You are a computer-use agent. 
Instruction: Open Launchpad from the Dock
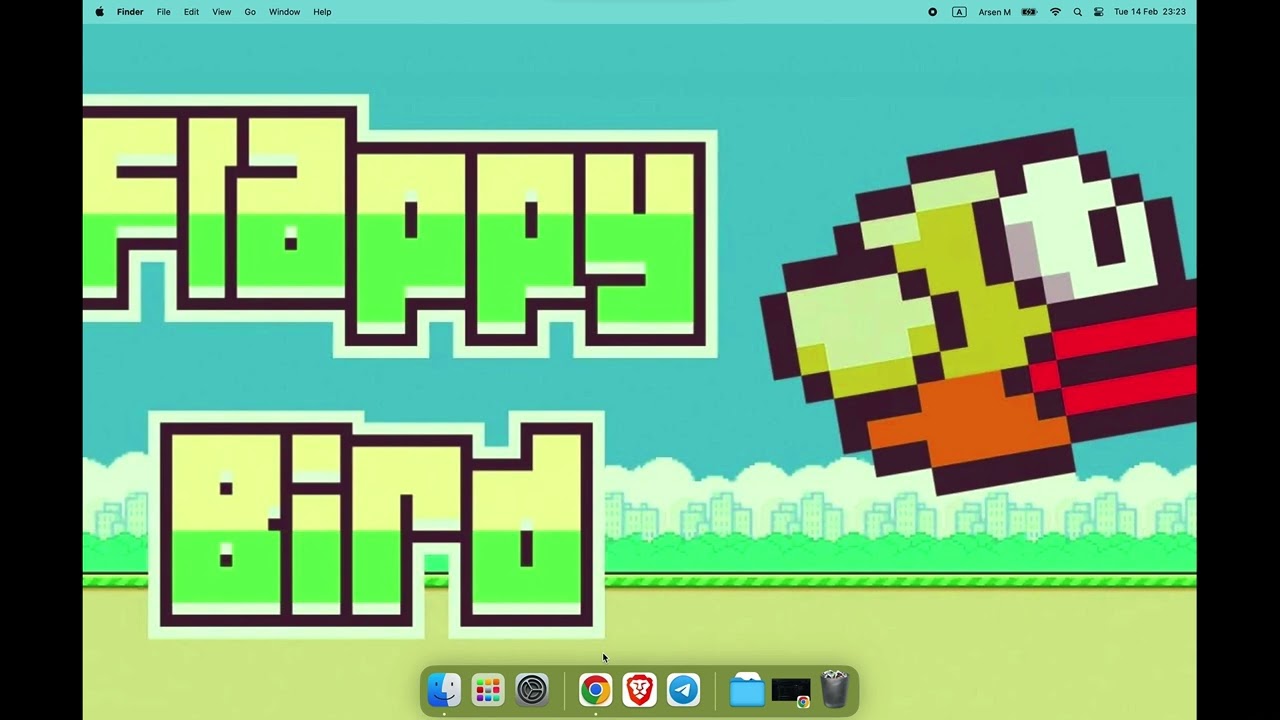point(488,690)
